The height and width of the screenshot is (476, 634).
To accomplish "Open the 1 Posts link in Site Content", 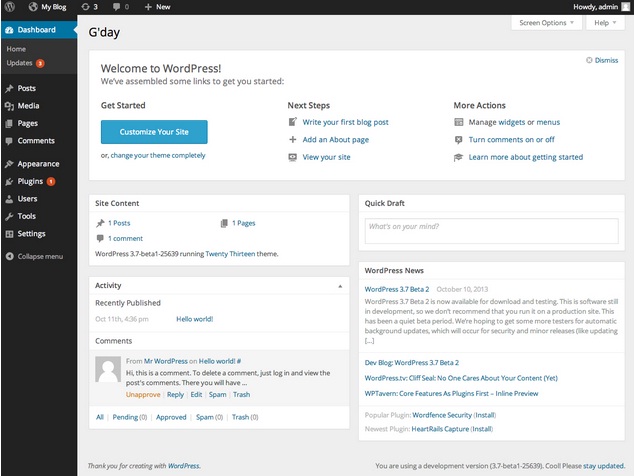I will click(119, 223).
